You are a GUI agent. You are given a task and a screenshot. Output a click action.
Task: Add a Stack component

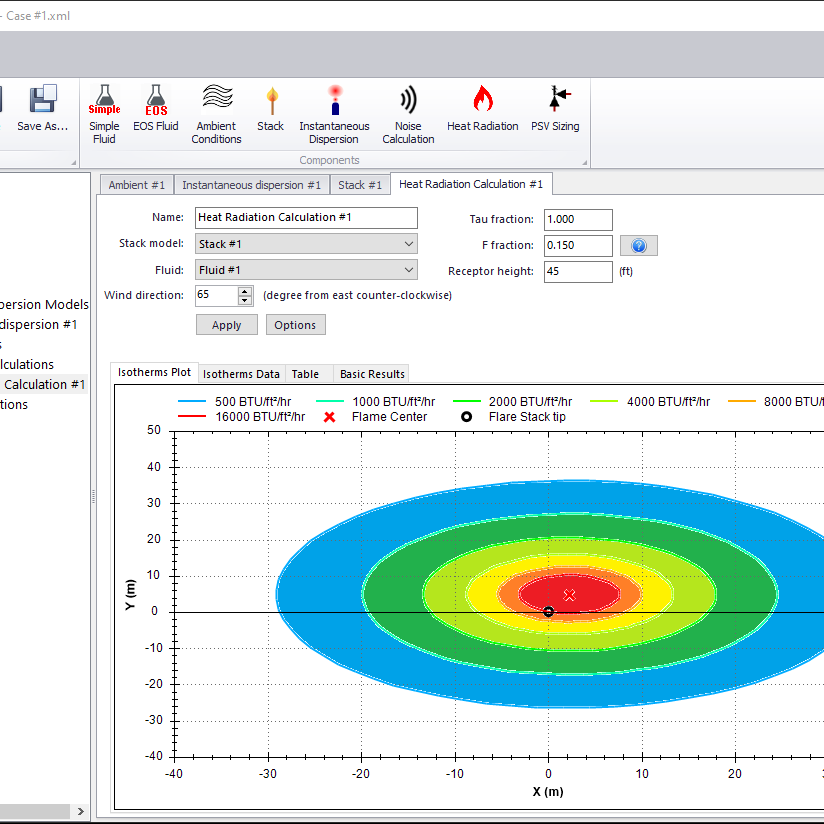[x=270, y=101]
